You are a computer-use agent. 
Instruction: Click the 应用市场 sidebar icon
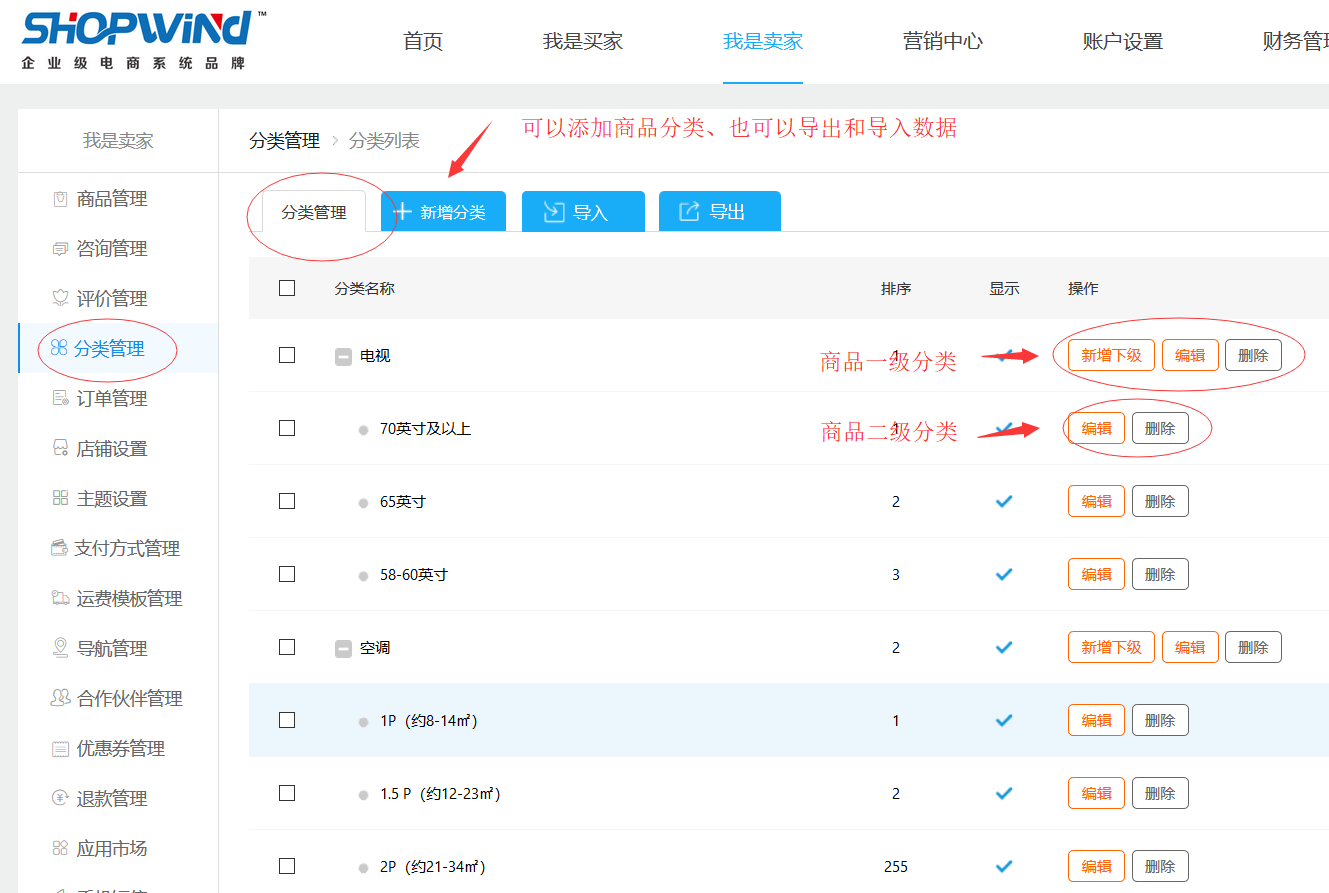click(60, 848)
